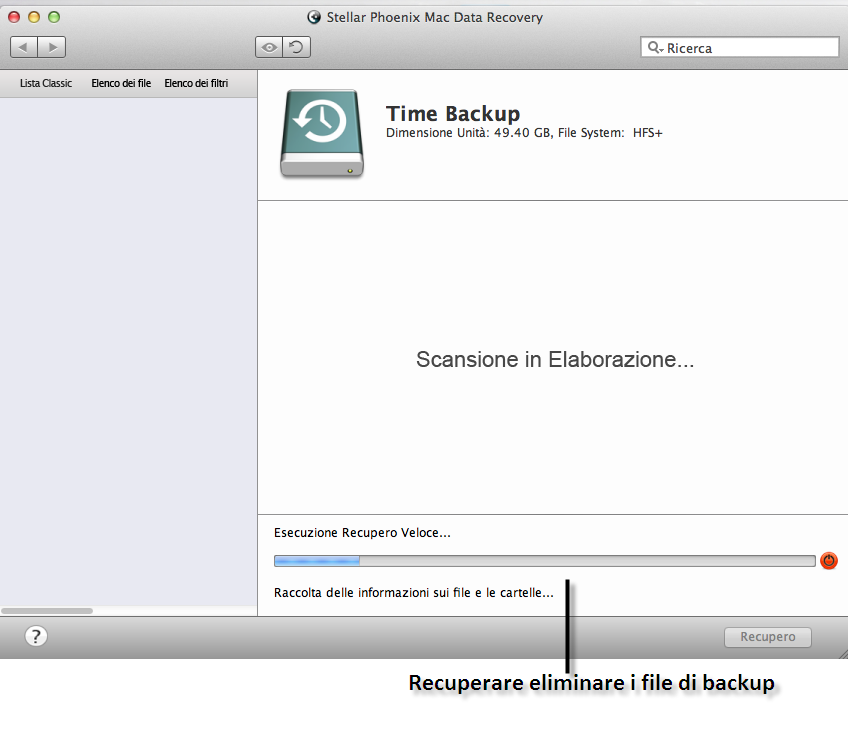Click the Stellar Phoenix Mac Data Recovery title
This screenshot has height=730, width=848.
[434, 17]
